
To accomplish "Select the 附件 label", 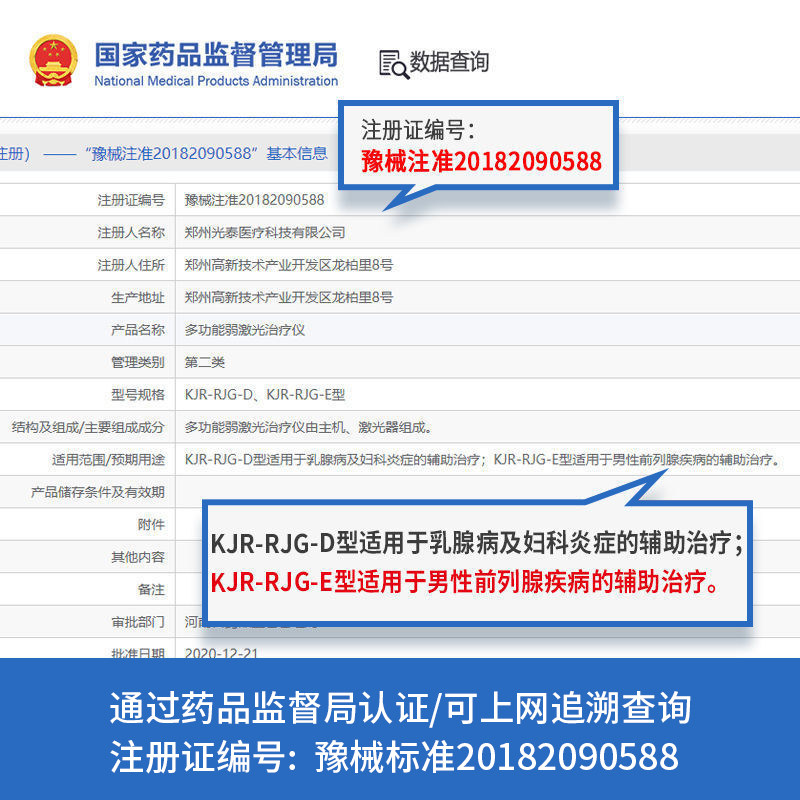I will [x=151, y=524].
